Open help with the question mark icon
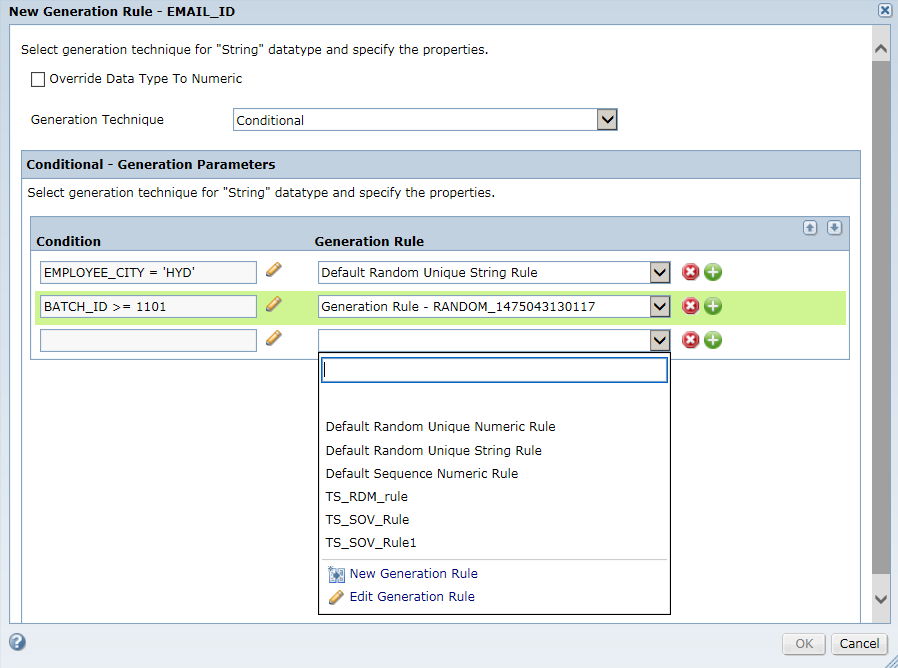This screenshot has height=668, width=898. (x=17, y=642)
